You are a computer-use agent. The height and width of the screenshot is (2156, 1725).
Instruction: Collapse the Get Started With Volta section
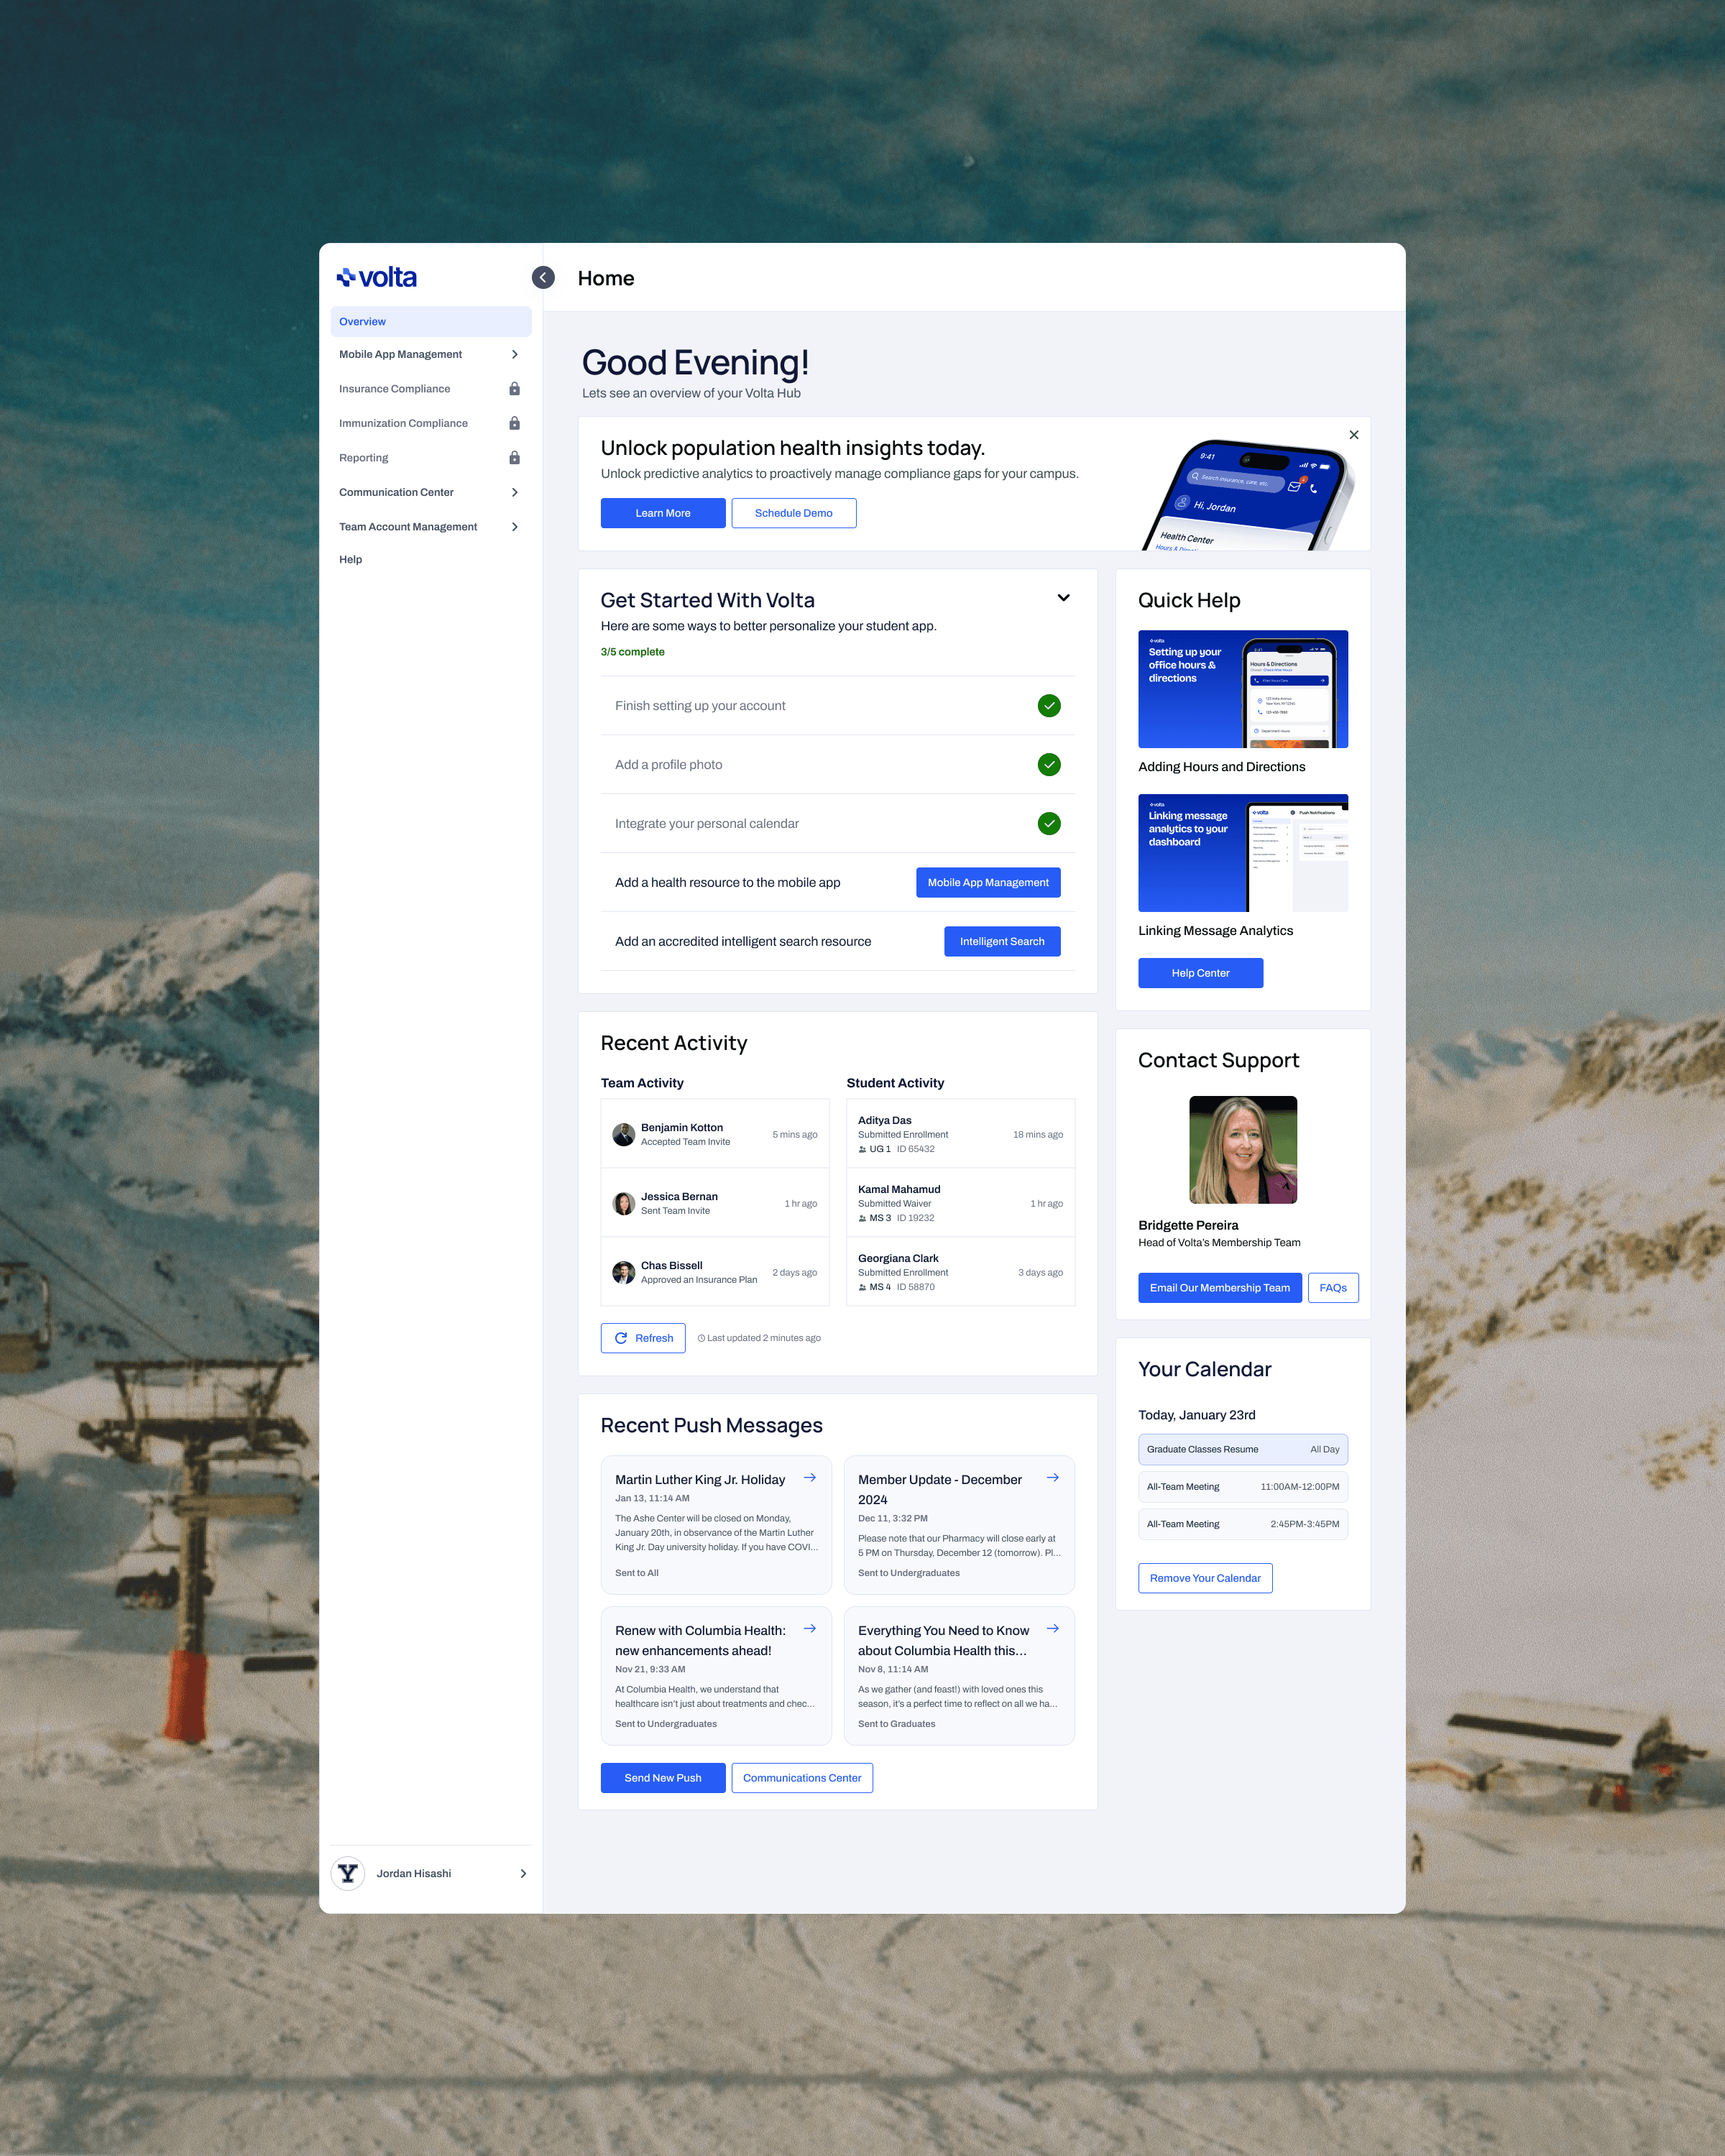[x=1063, y=598]
